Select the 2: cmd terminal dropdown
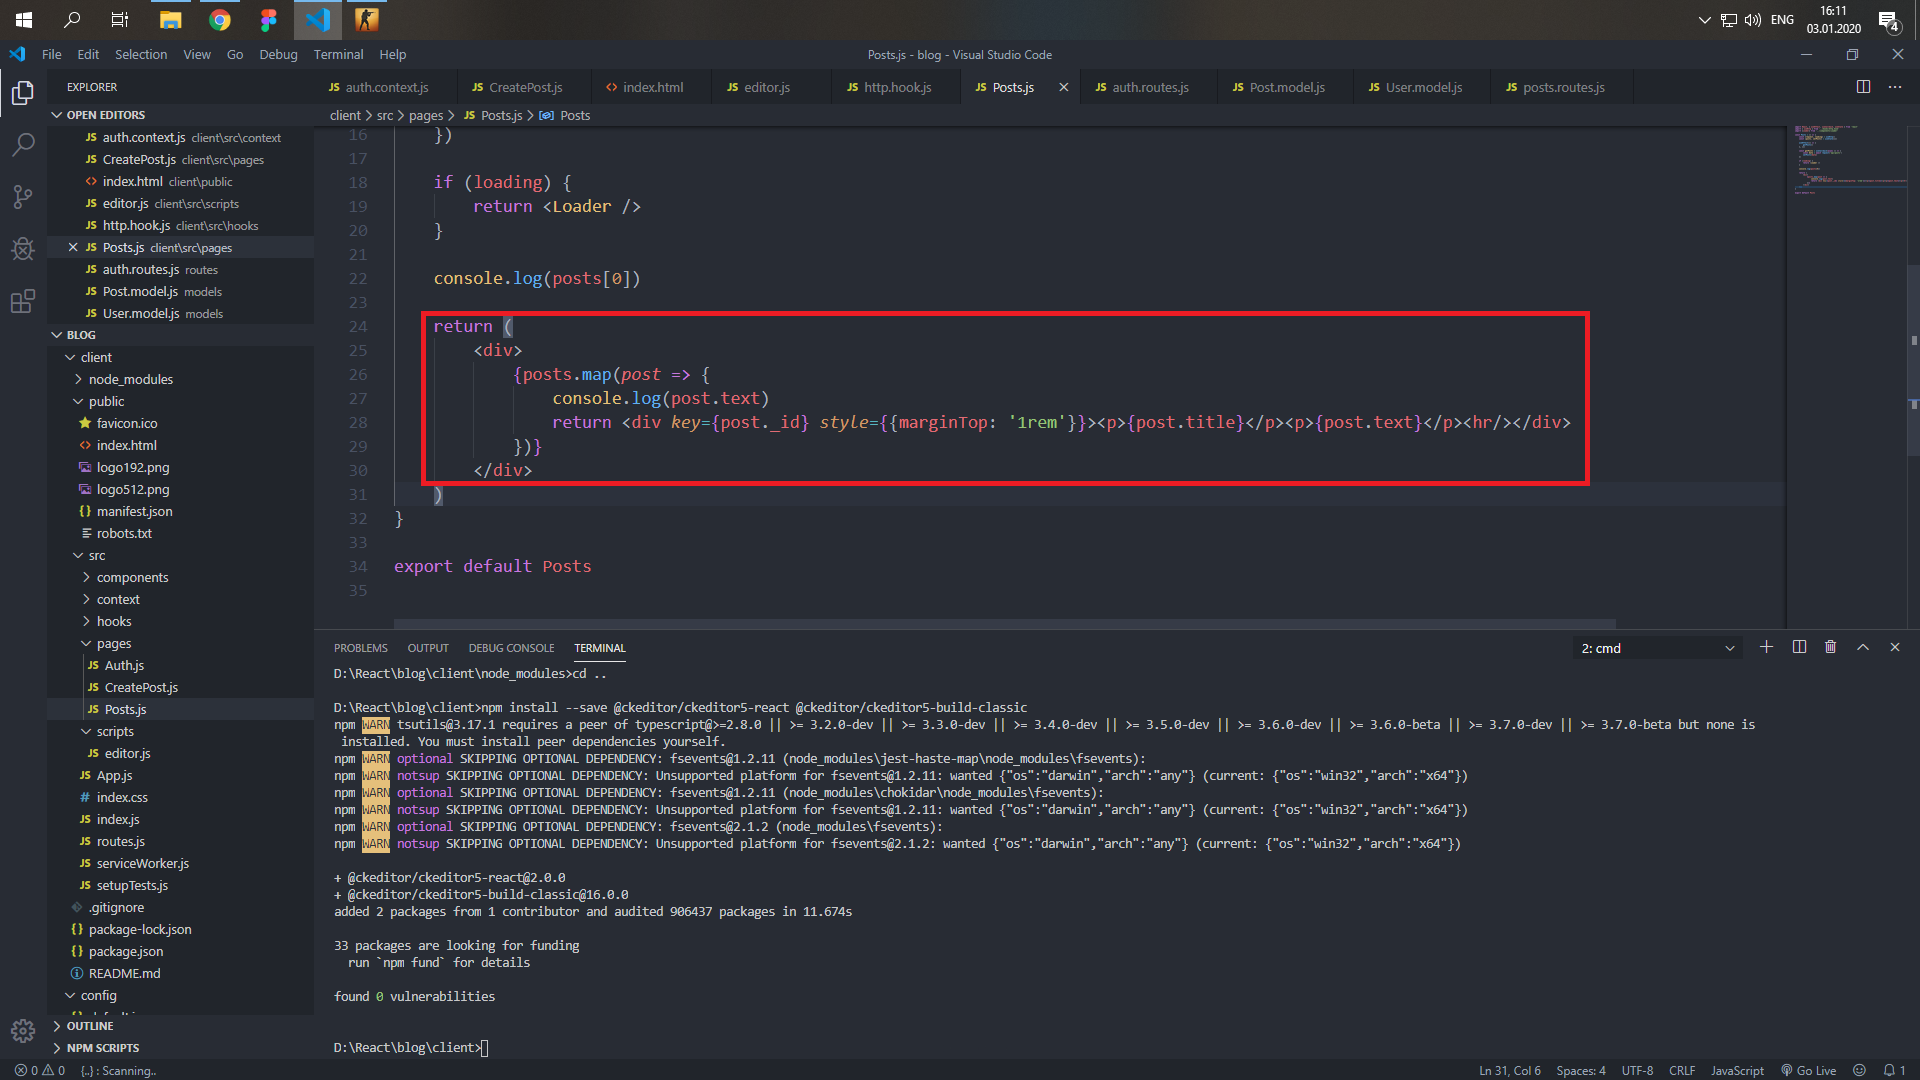The image size is (1920, 1080). pyautogui.click(x=1657, y=648)
